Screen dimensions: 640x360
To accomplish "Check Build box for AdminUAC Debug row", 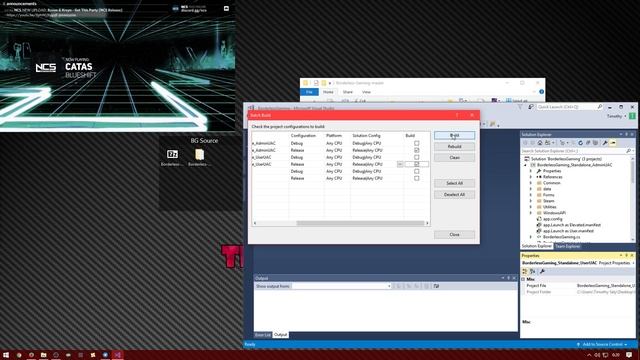I will coord(416,143).
